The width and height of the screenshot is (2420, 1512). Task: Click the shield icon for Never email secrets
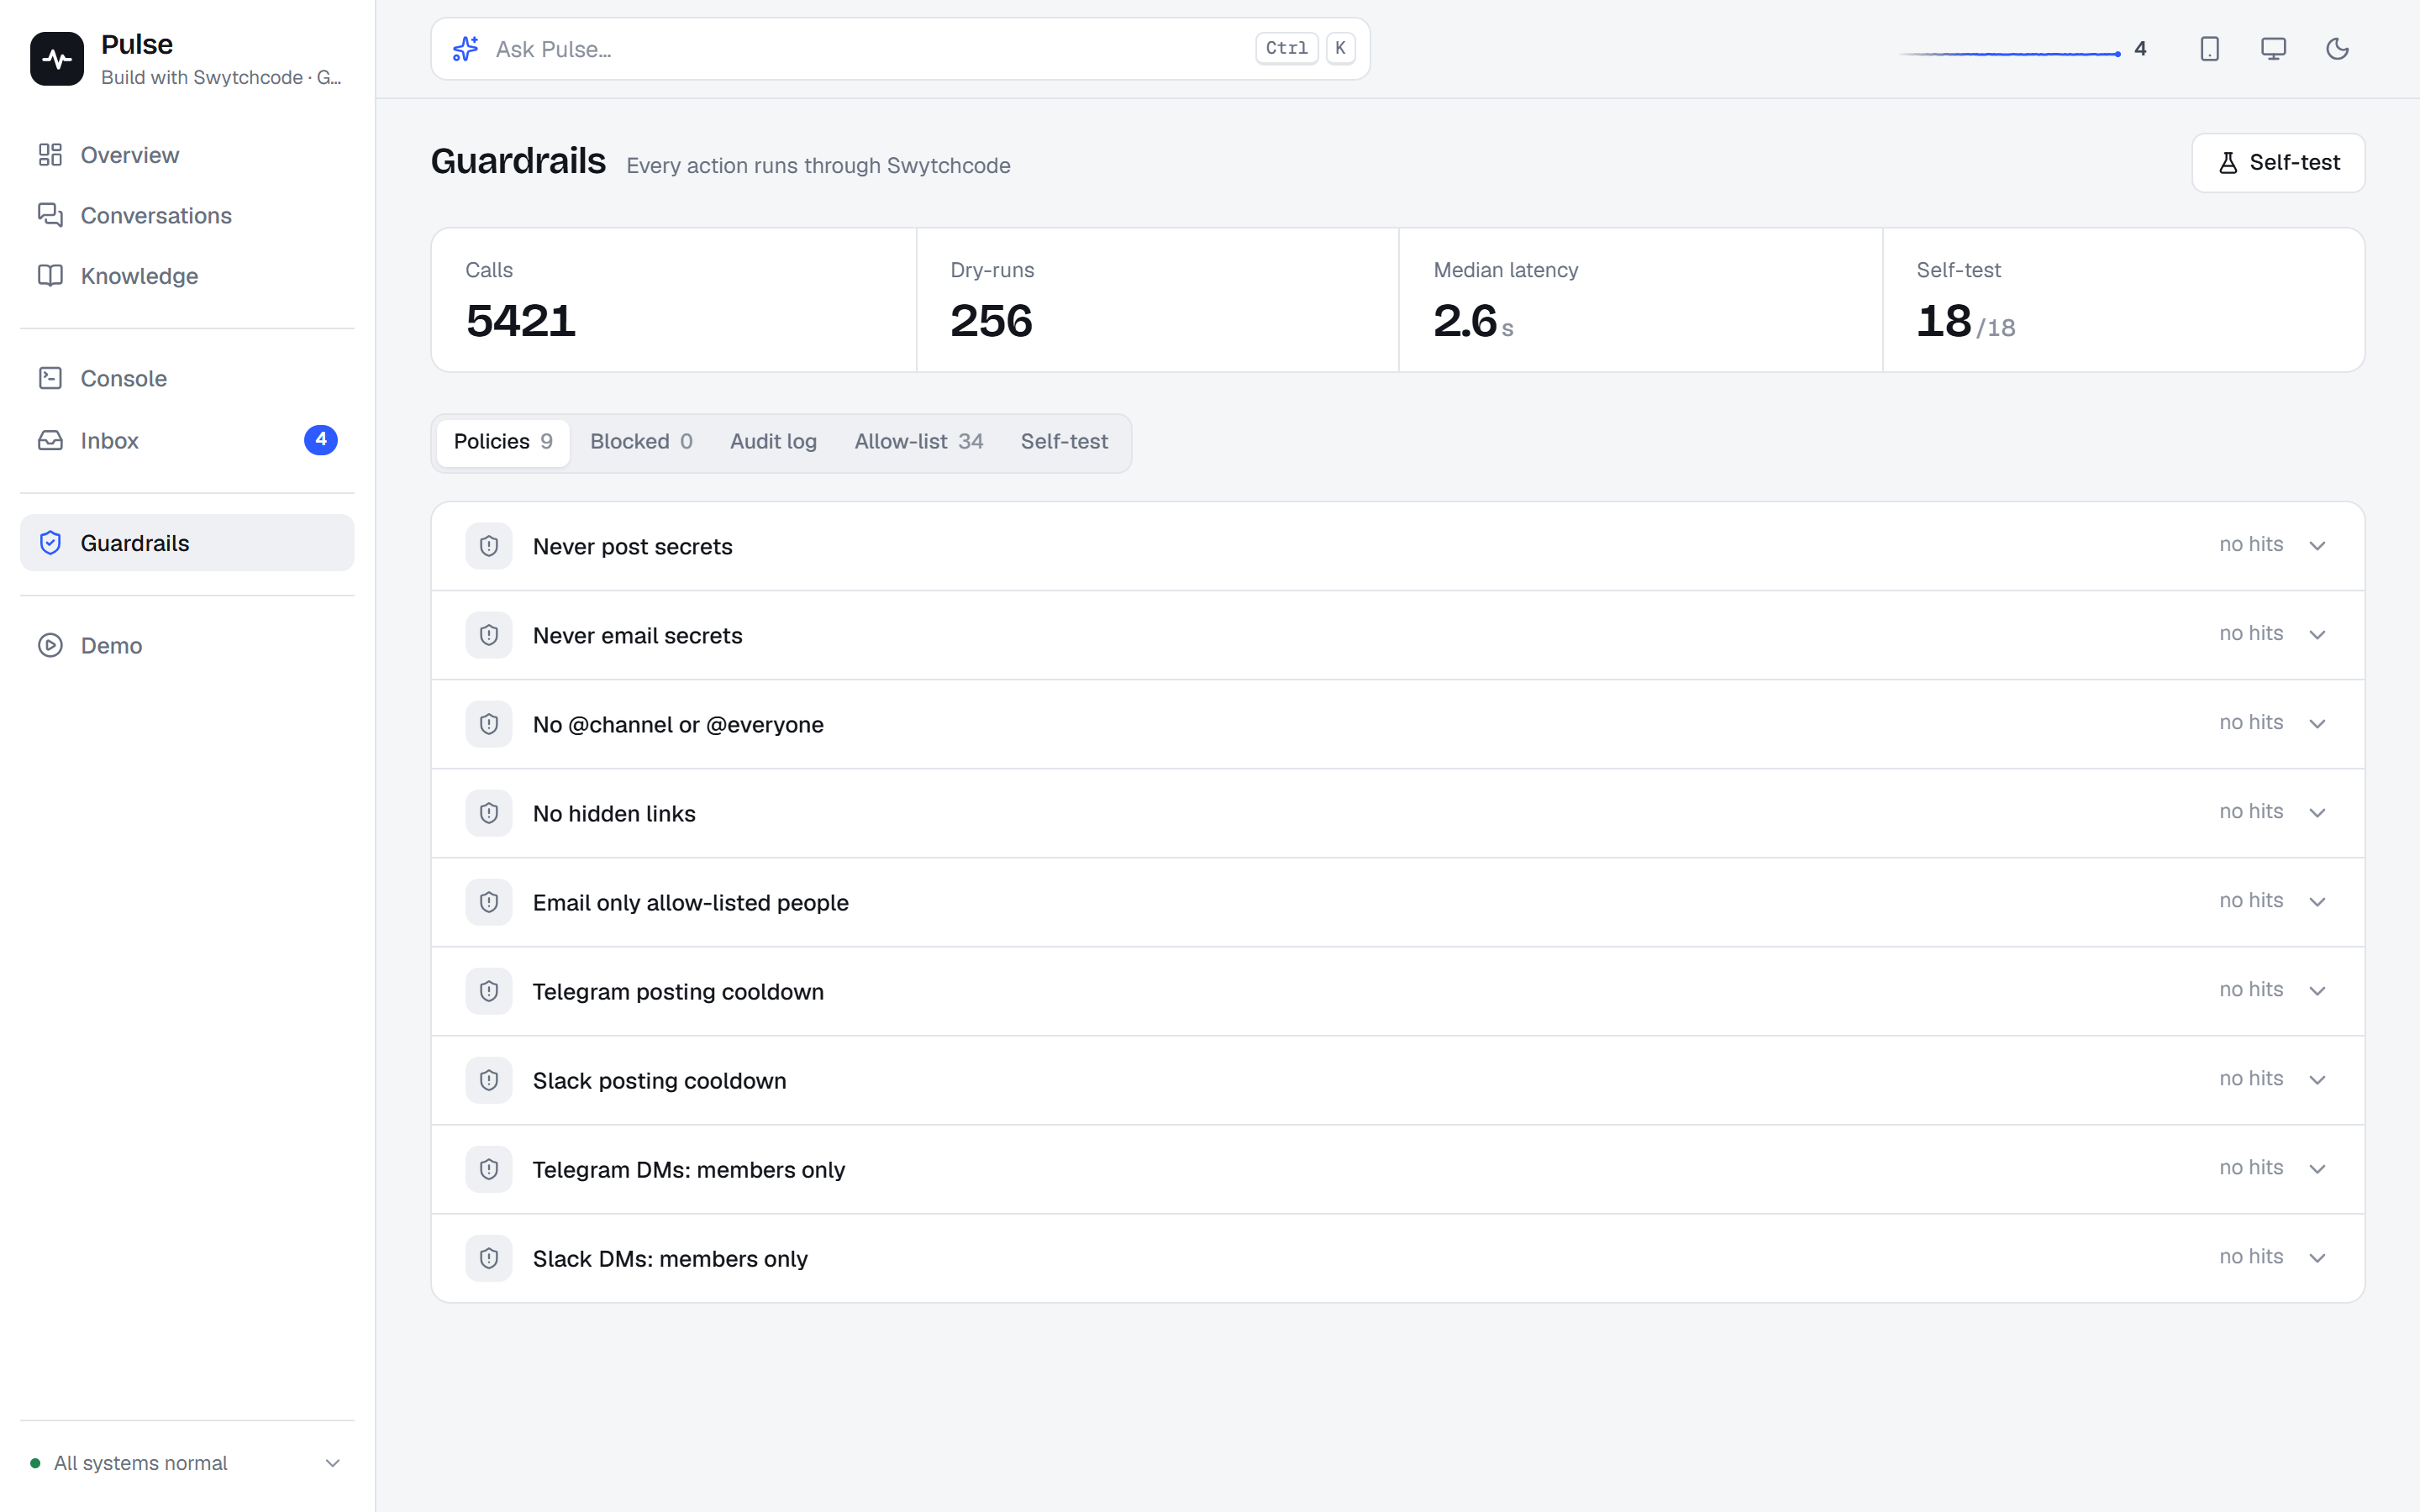pos(489,635)
